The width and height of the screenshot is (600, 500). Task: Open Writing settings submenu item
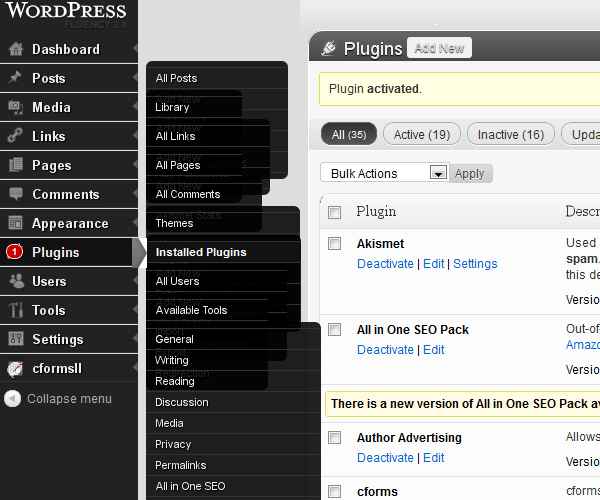pos(171,360)
